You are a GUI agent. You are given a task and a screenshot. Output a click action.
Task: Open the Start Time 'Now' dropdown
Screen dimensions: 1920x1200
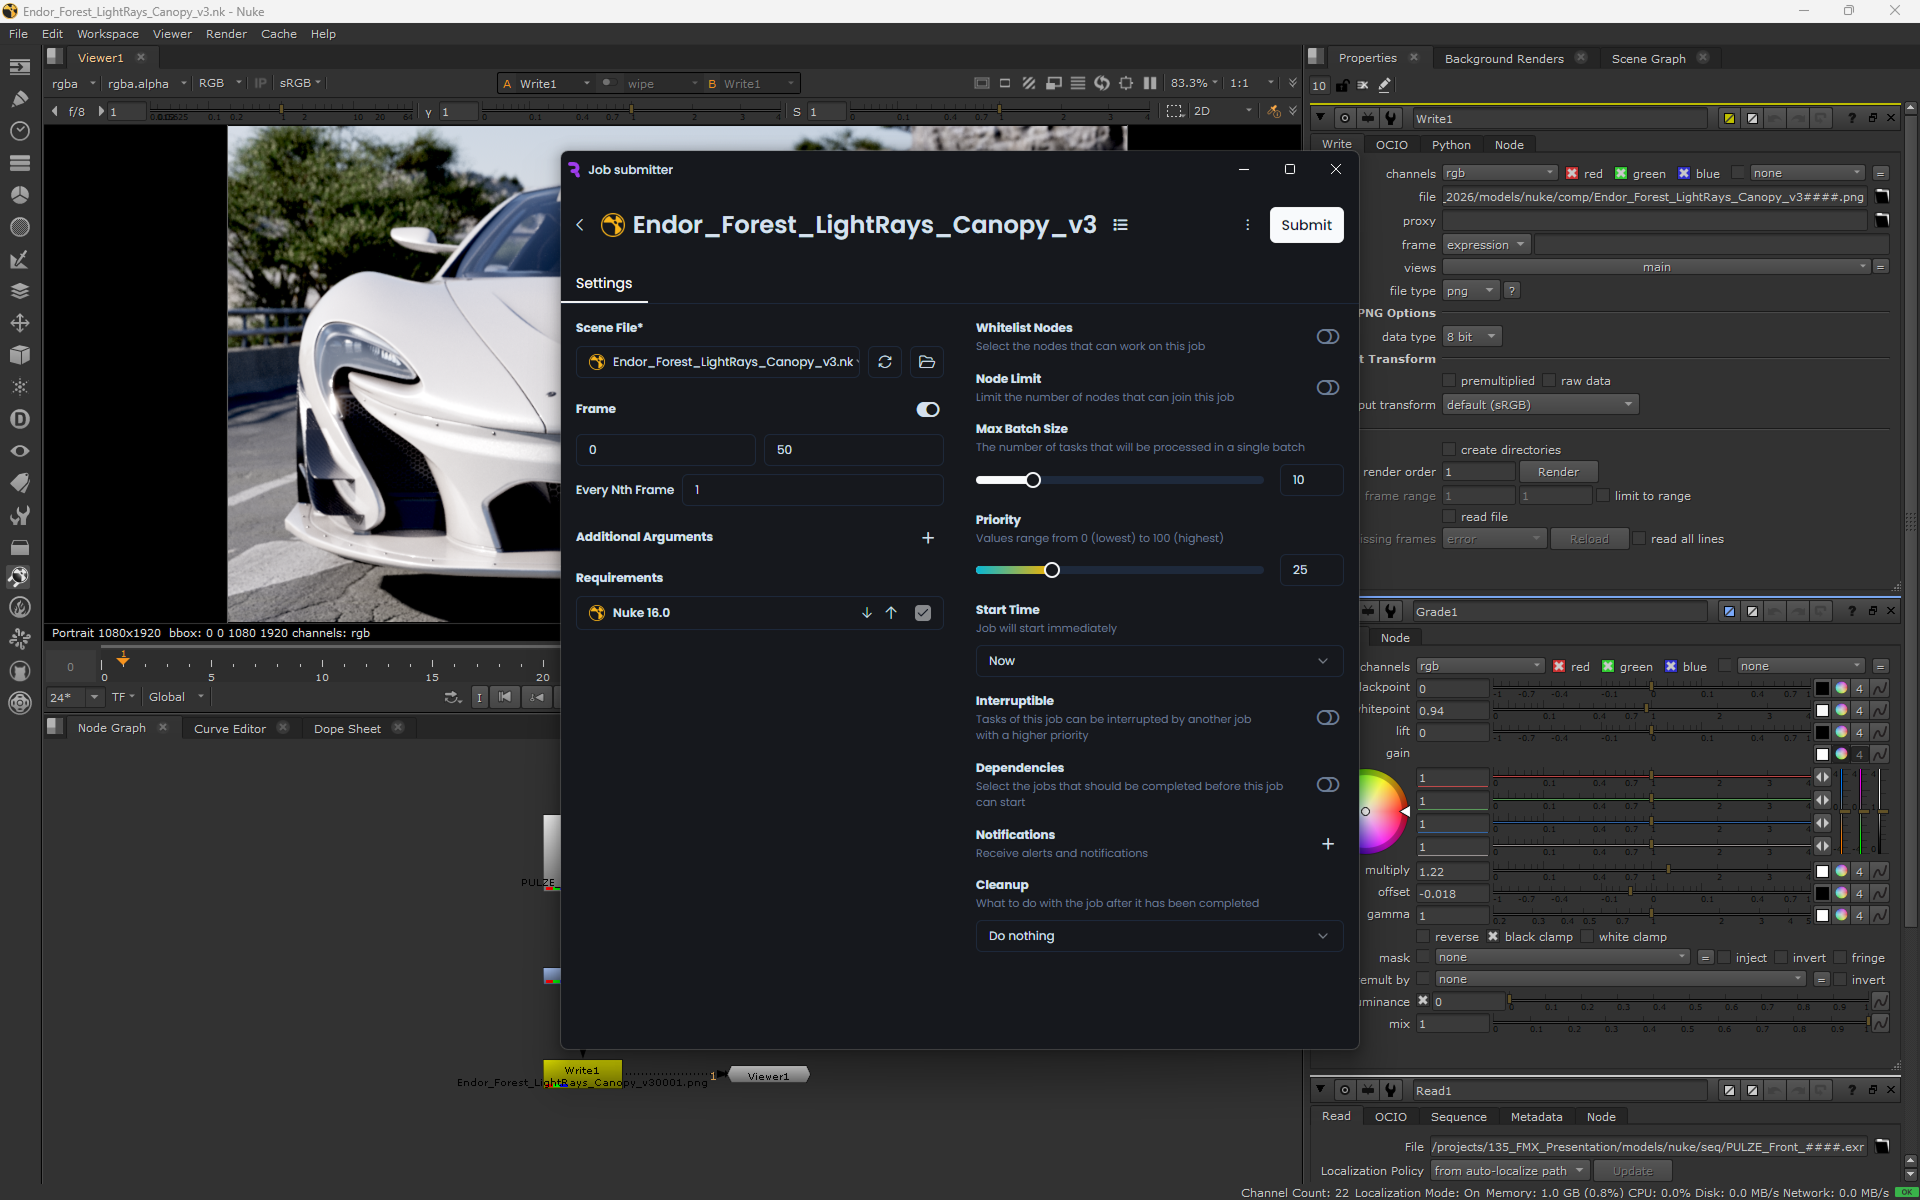coord(1159,661)
